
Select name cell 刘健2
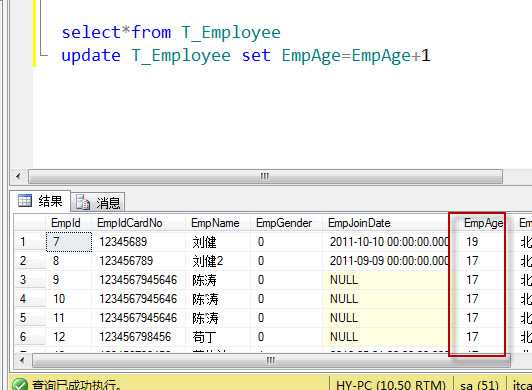(x=208, y=261)
